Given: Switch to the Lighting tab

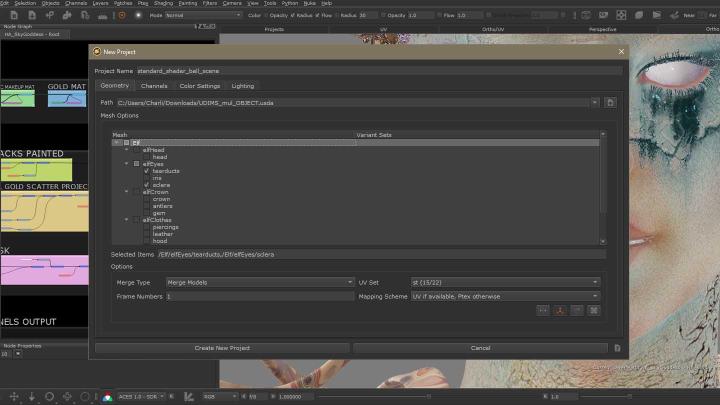Looking at the screenshot, I should pos(243,86).
